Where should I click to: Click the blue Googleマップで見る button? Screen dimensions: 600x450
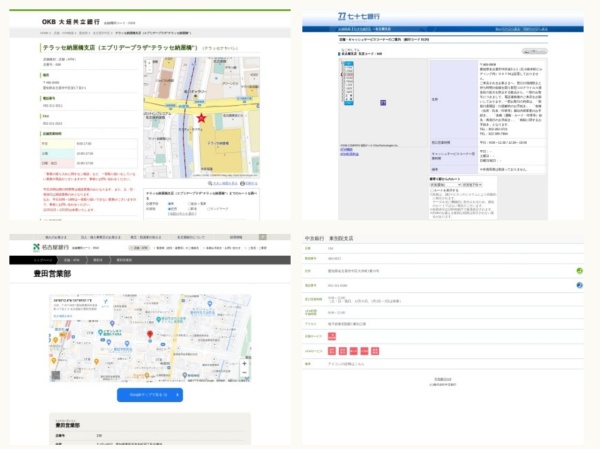tap(150, 395)
